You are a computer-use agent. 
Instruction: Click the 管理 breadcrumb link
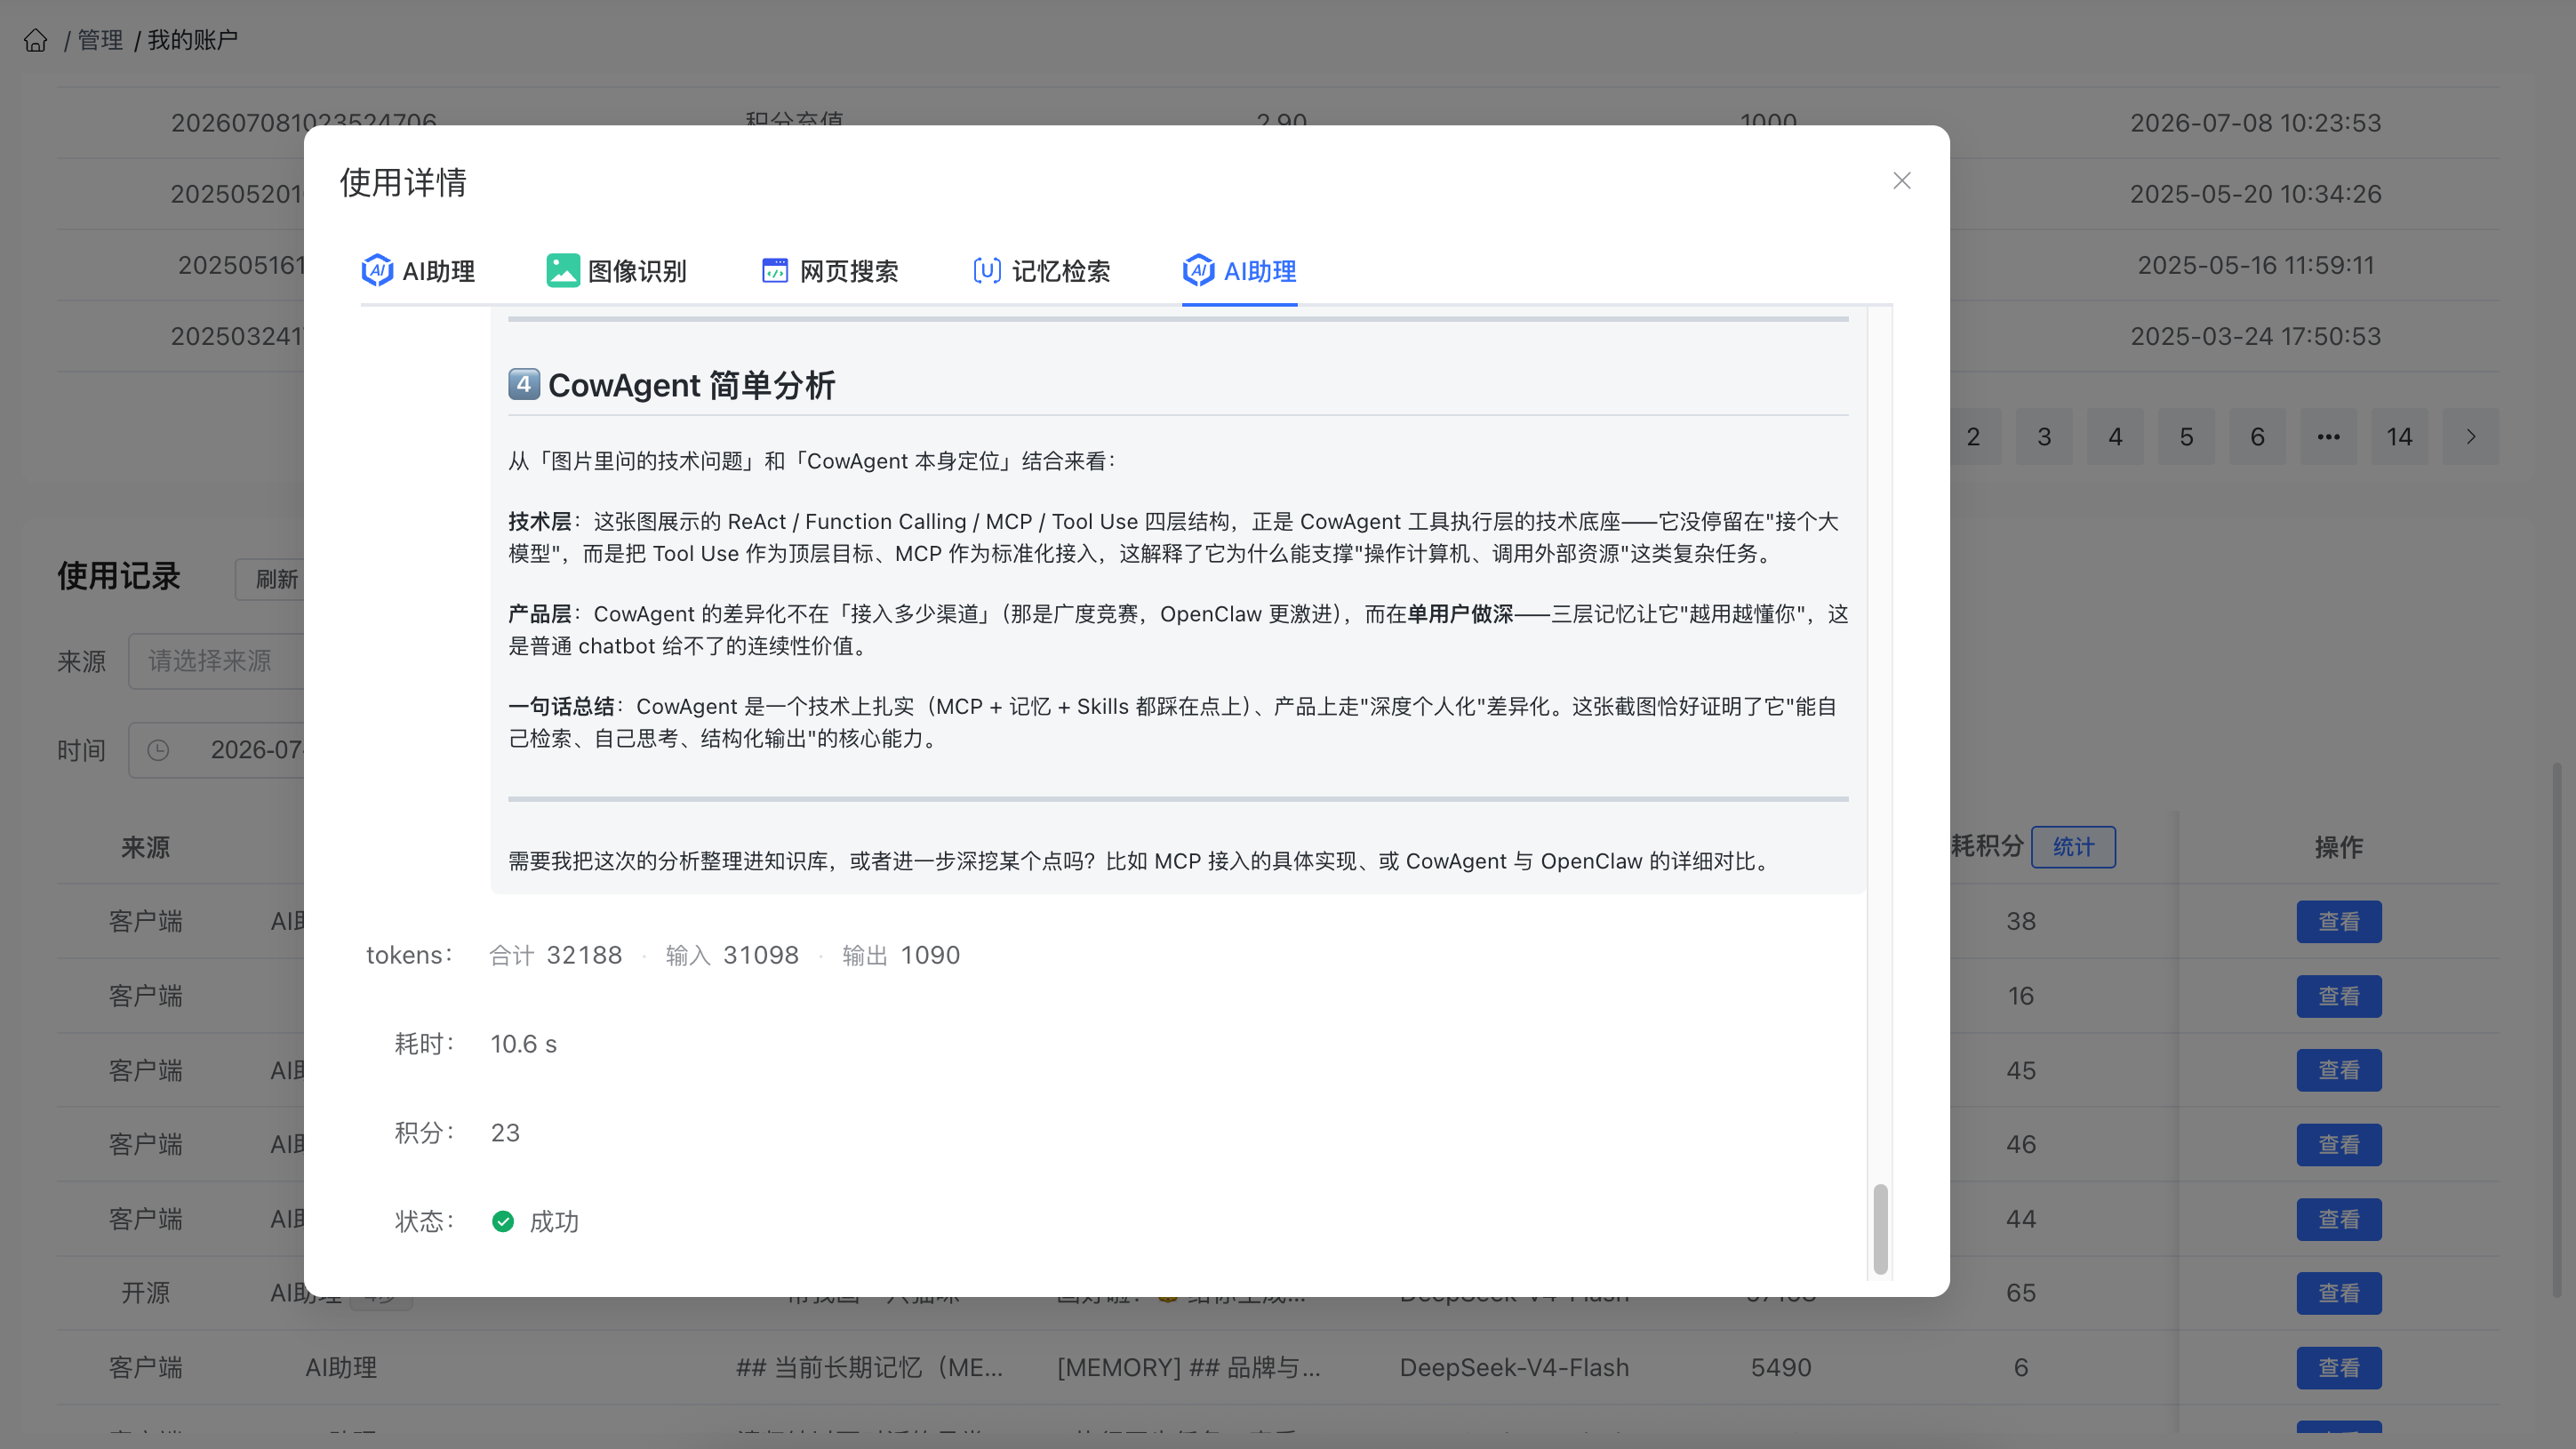[x=100, y=40]
